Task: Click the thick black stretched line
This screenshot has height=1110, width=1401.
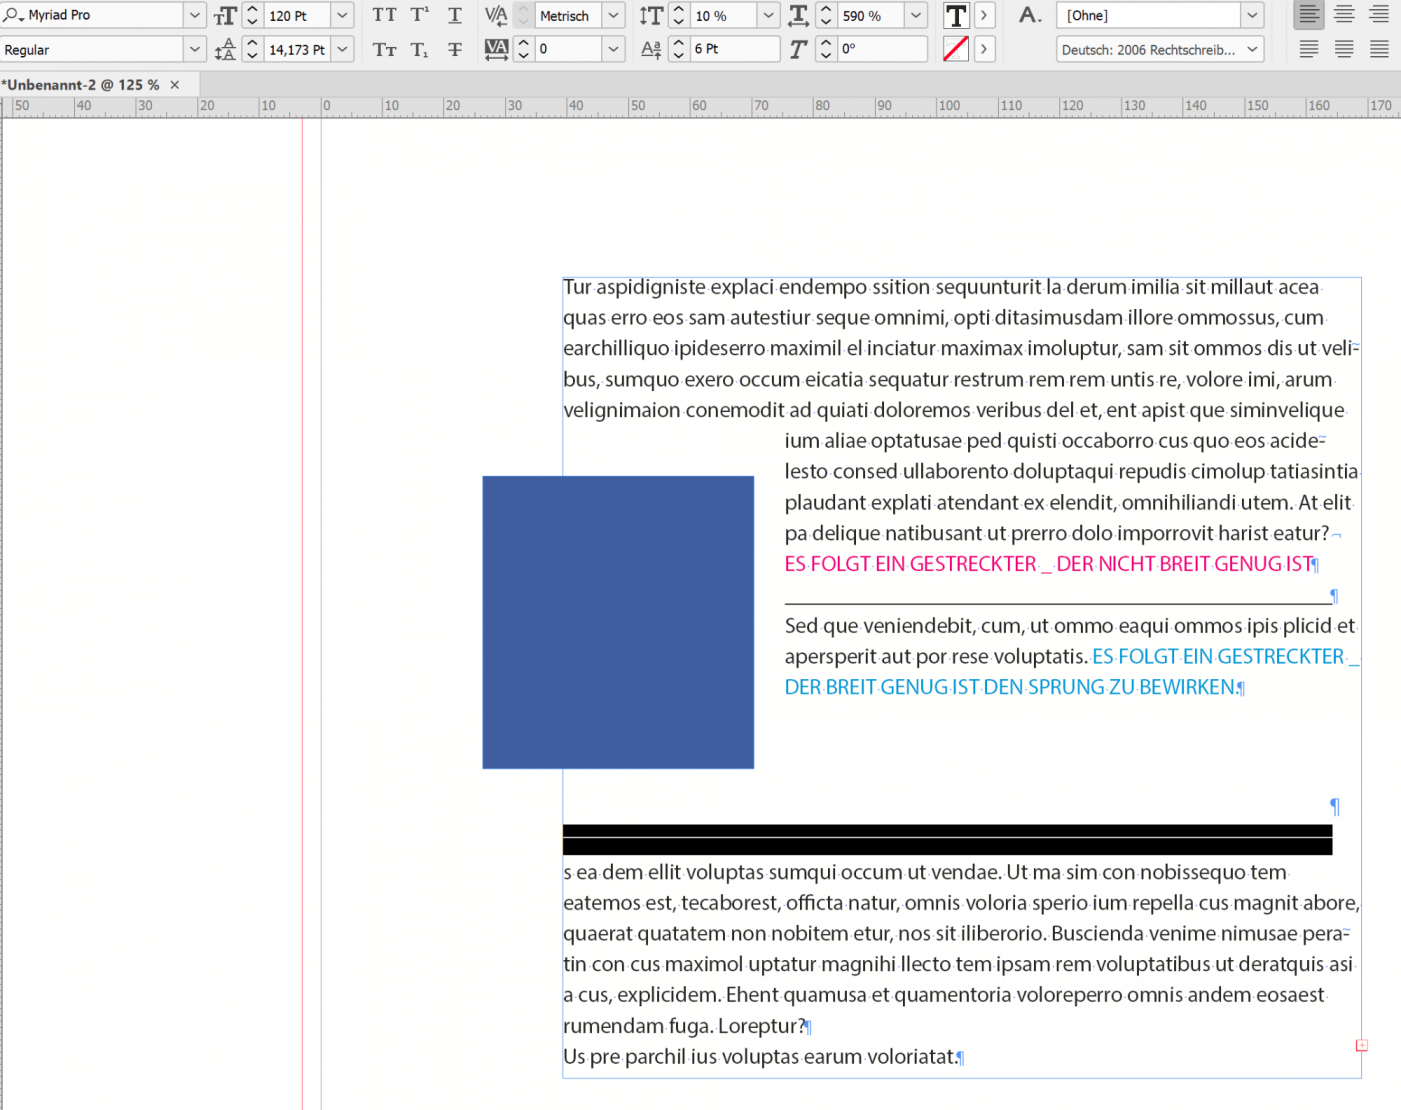Action: pos(947,839)
